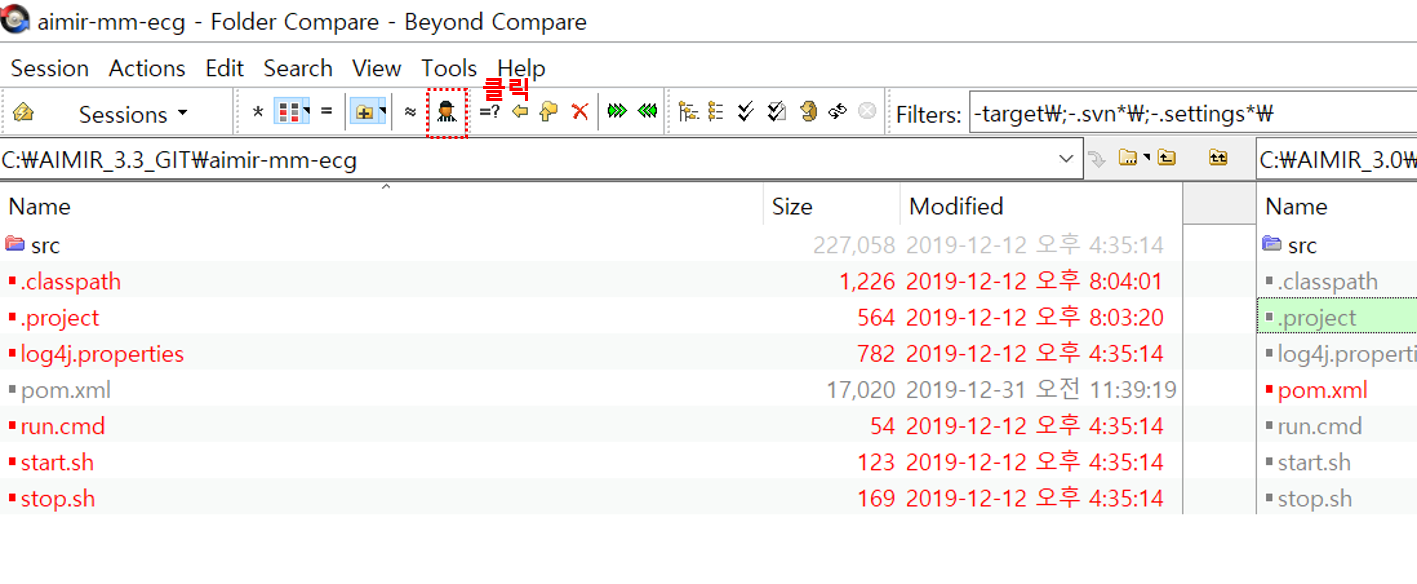Image resolution: width=1417 pixels, height=584 pixels.
Task: Open the Session menu
Action: tap(50, 68)
